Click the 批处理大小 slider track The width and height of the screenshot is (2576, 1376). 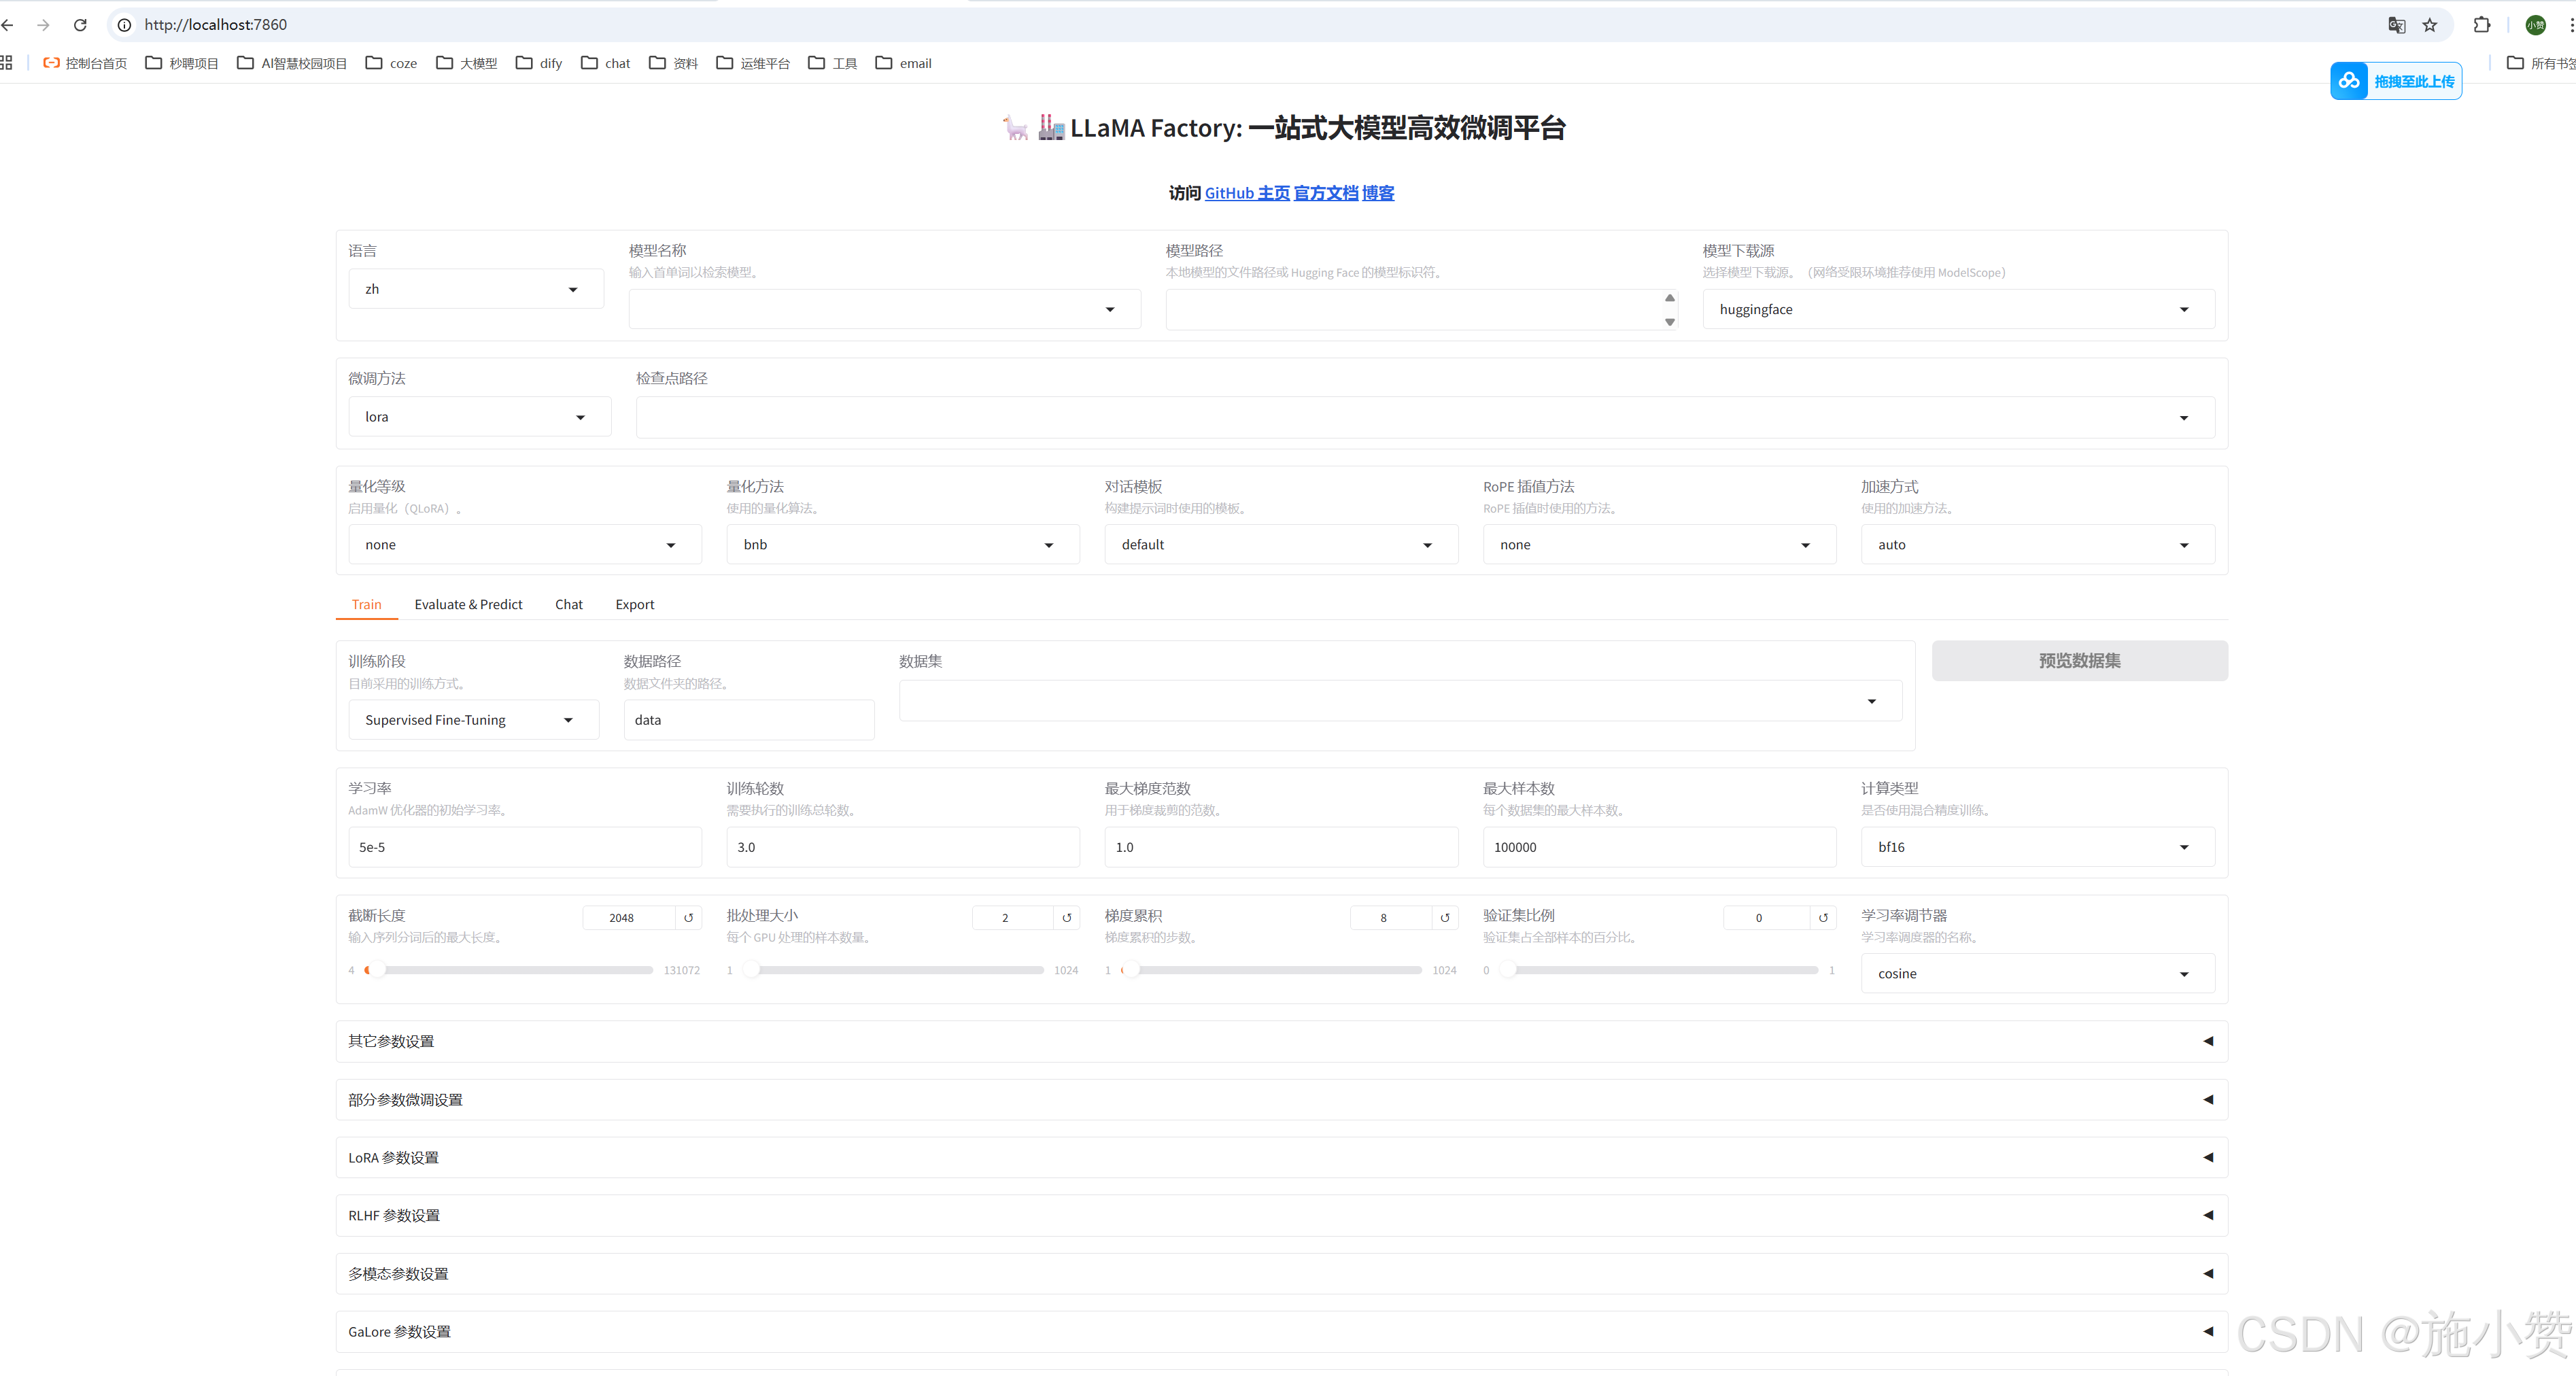(x=893, y=970)
